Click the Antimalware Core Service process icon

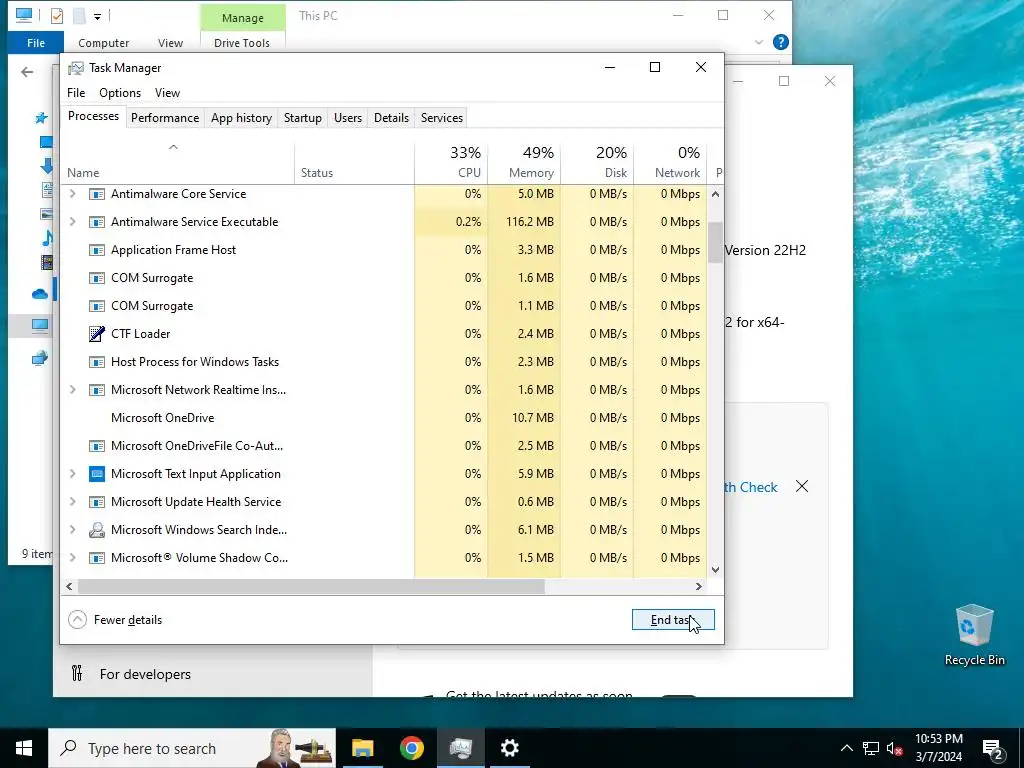(97, 194)
